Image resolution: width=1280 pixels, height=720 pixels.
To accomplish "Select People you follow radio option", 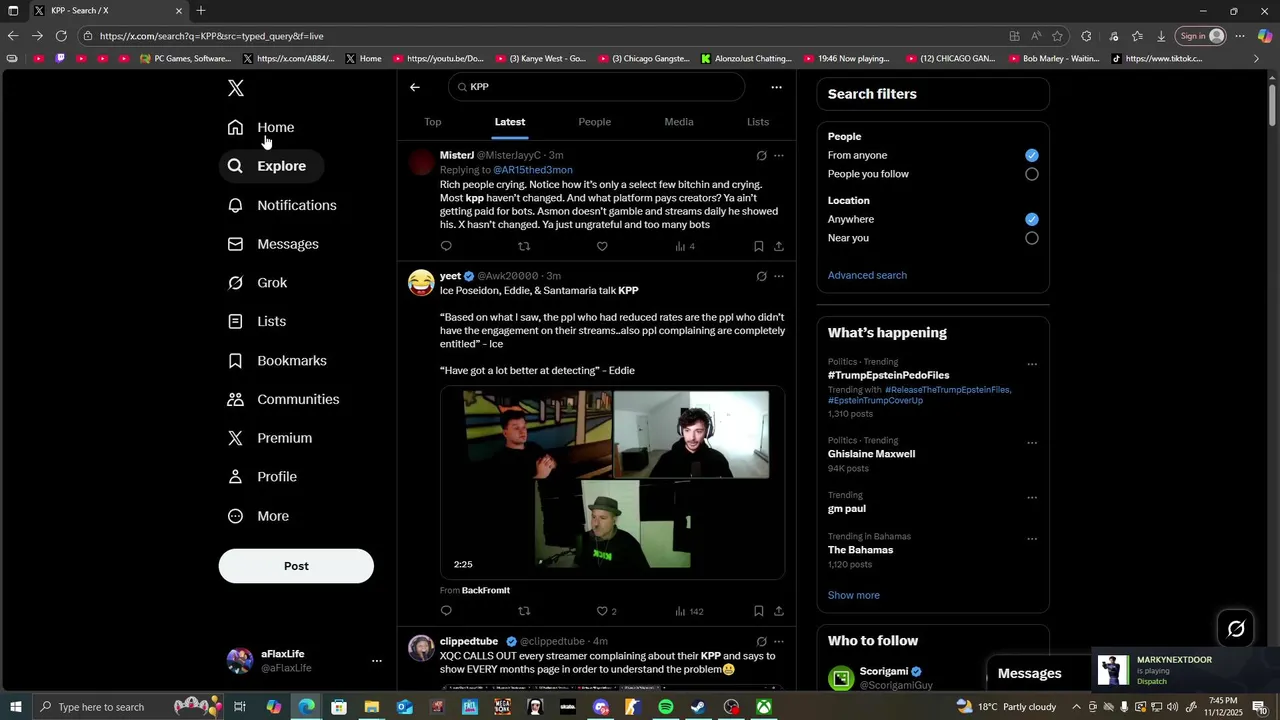I will click(x=1032, y=174).
